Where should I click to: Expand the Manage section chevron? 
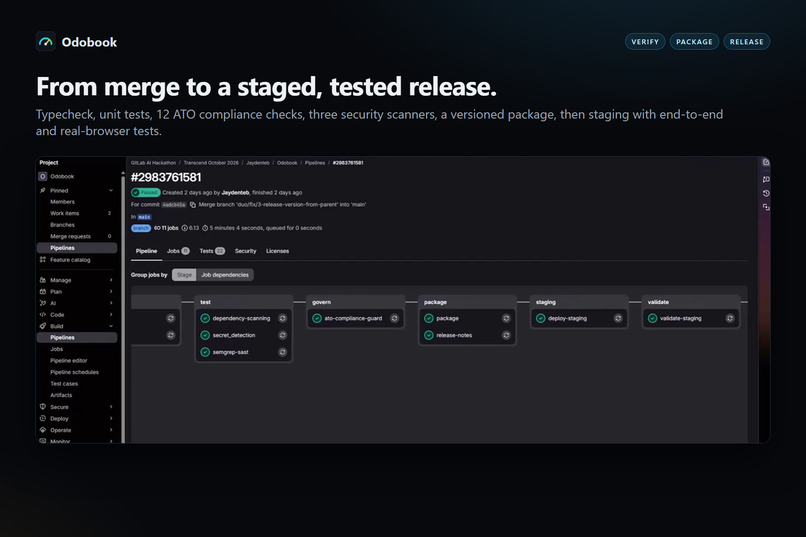coord(111,280)
